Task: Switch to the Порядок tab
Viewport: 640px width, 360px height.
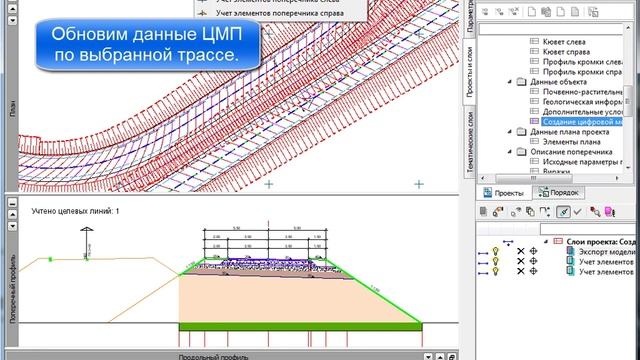Action: pos(559,192)
